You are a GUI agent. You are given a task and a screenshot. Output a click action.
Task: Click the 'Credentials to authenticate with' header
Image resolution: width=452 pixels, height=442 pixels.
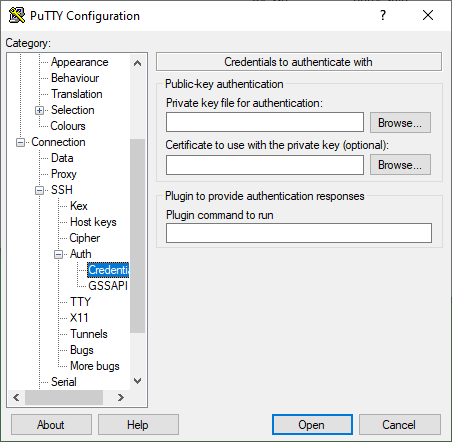point(299,62)
